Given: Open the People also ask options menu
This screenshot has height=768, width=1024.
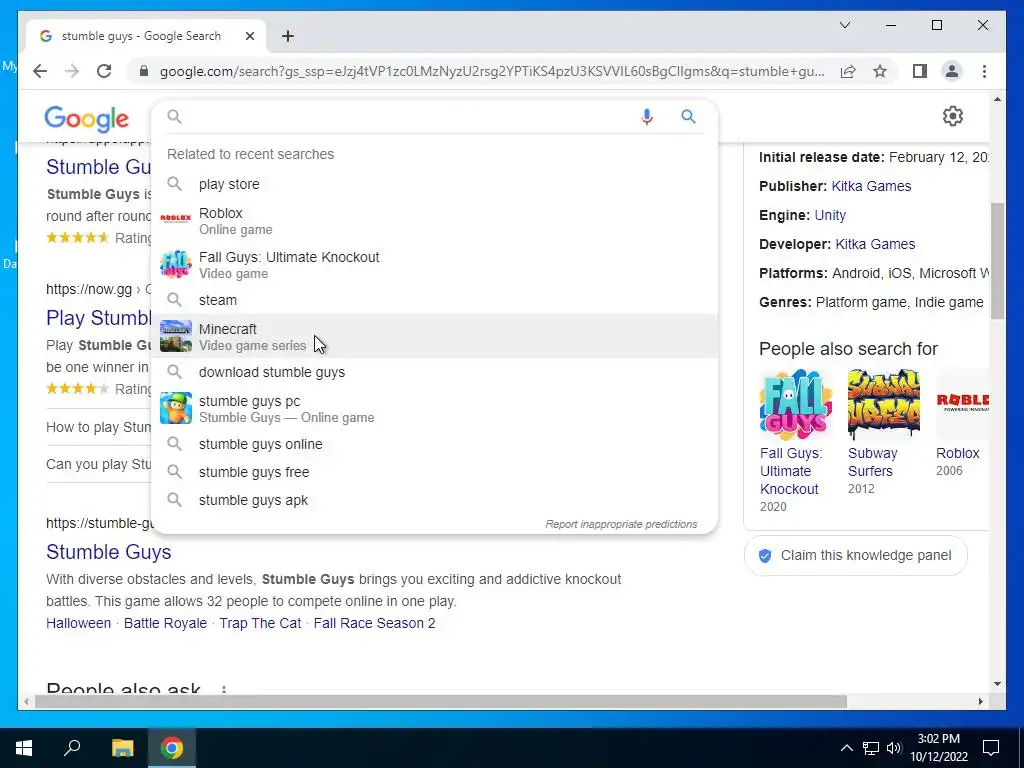Looking at the screenshot, I should coord(224,690).
